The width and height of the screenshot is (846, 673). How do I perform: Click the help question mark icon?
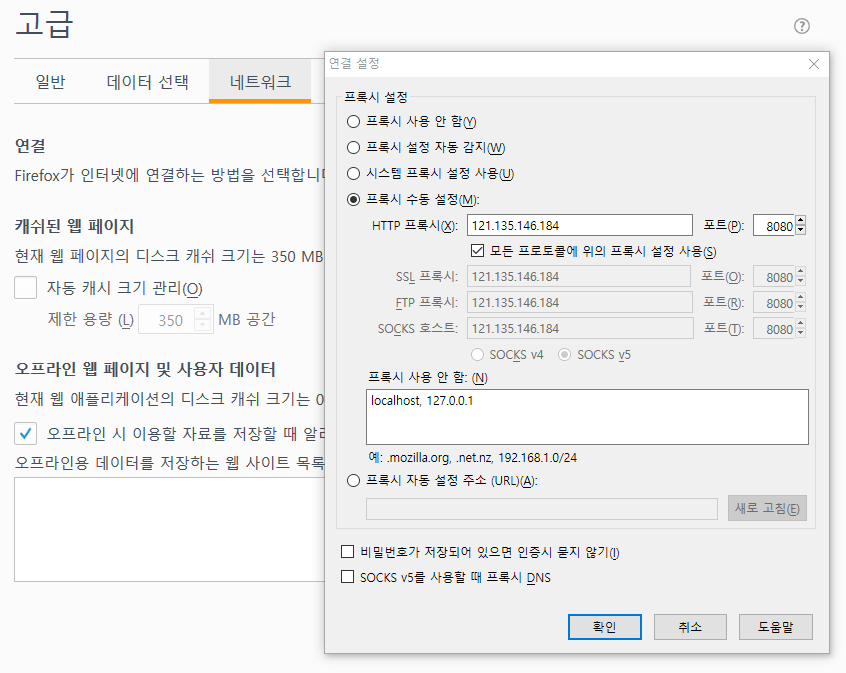pyautogui.click(x=801, y=27)
